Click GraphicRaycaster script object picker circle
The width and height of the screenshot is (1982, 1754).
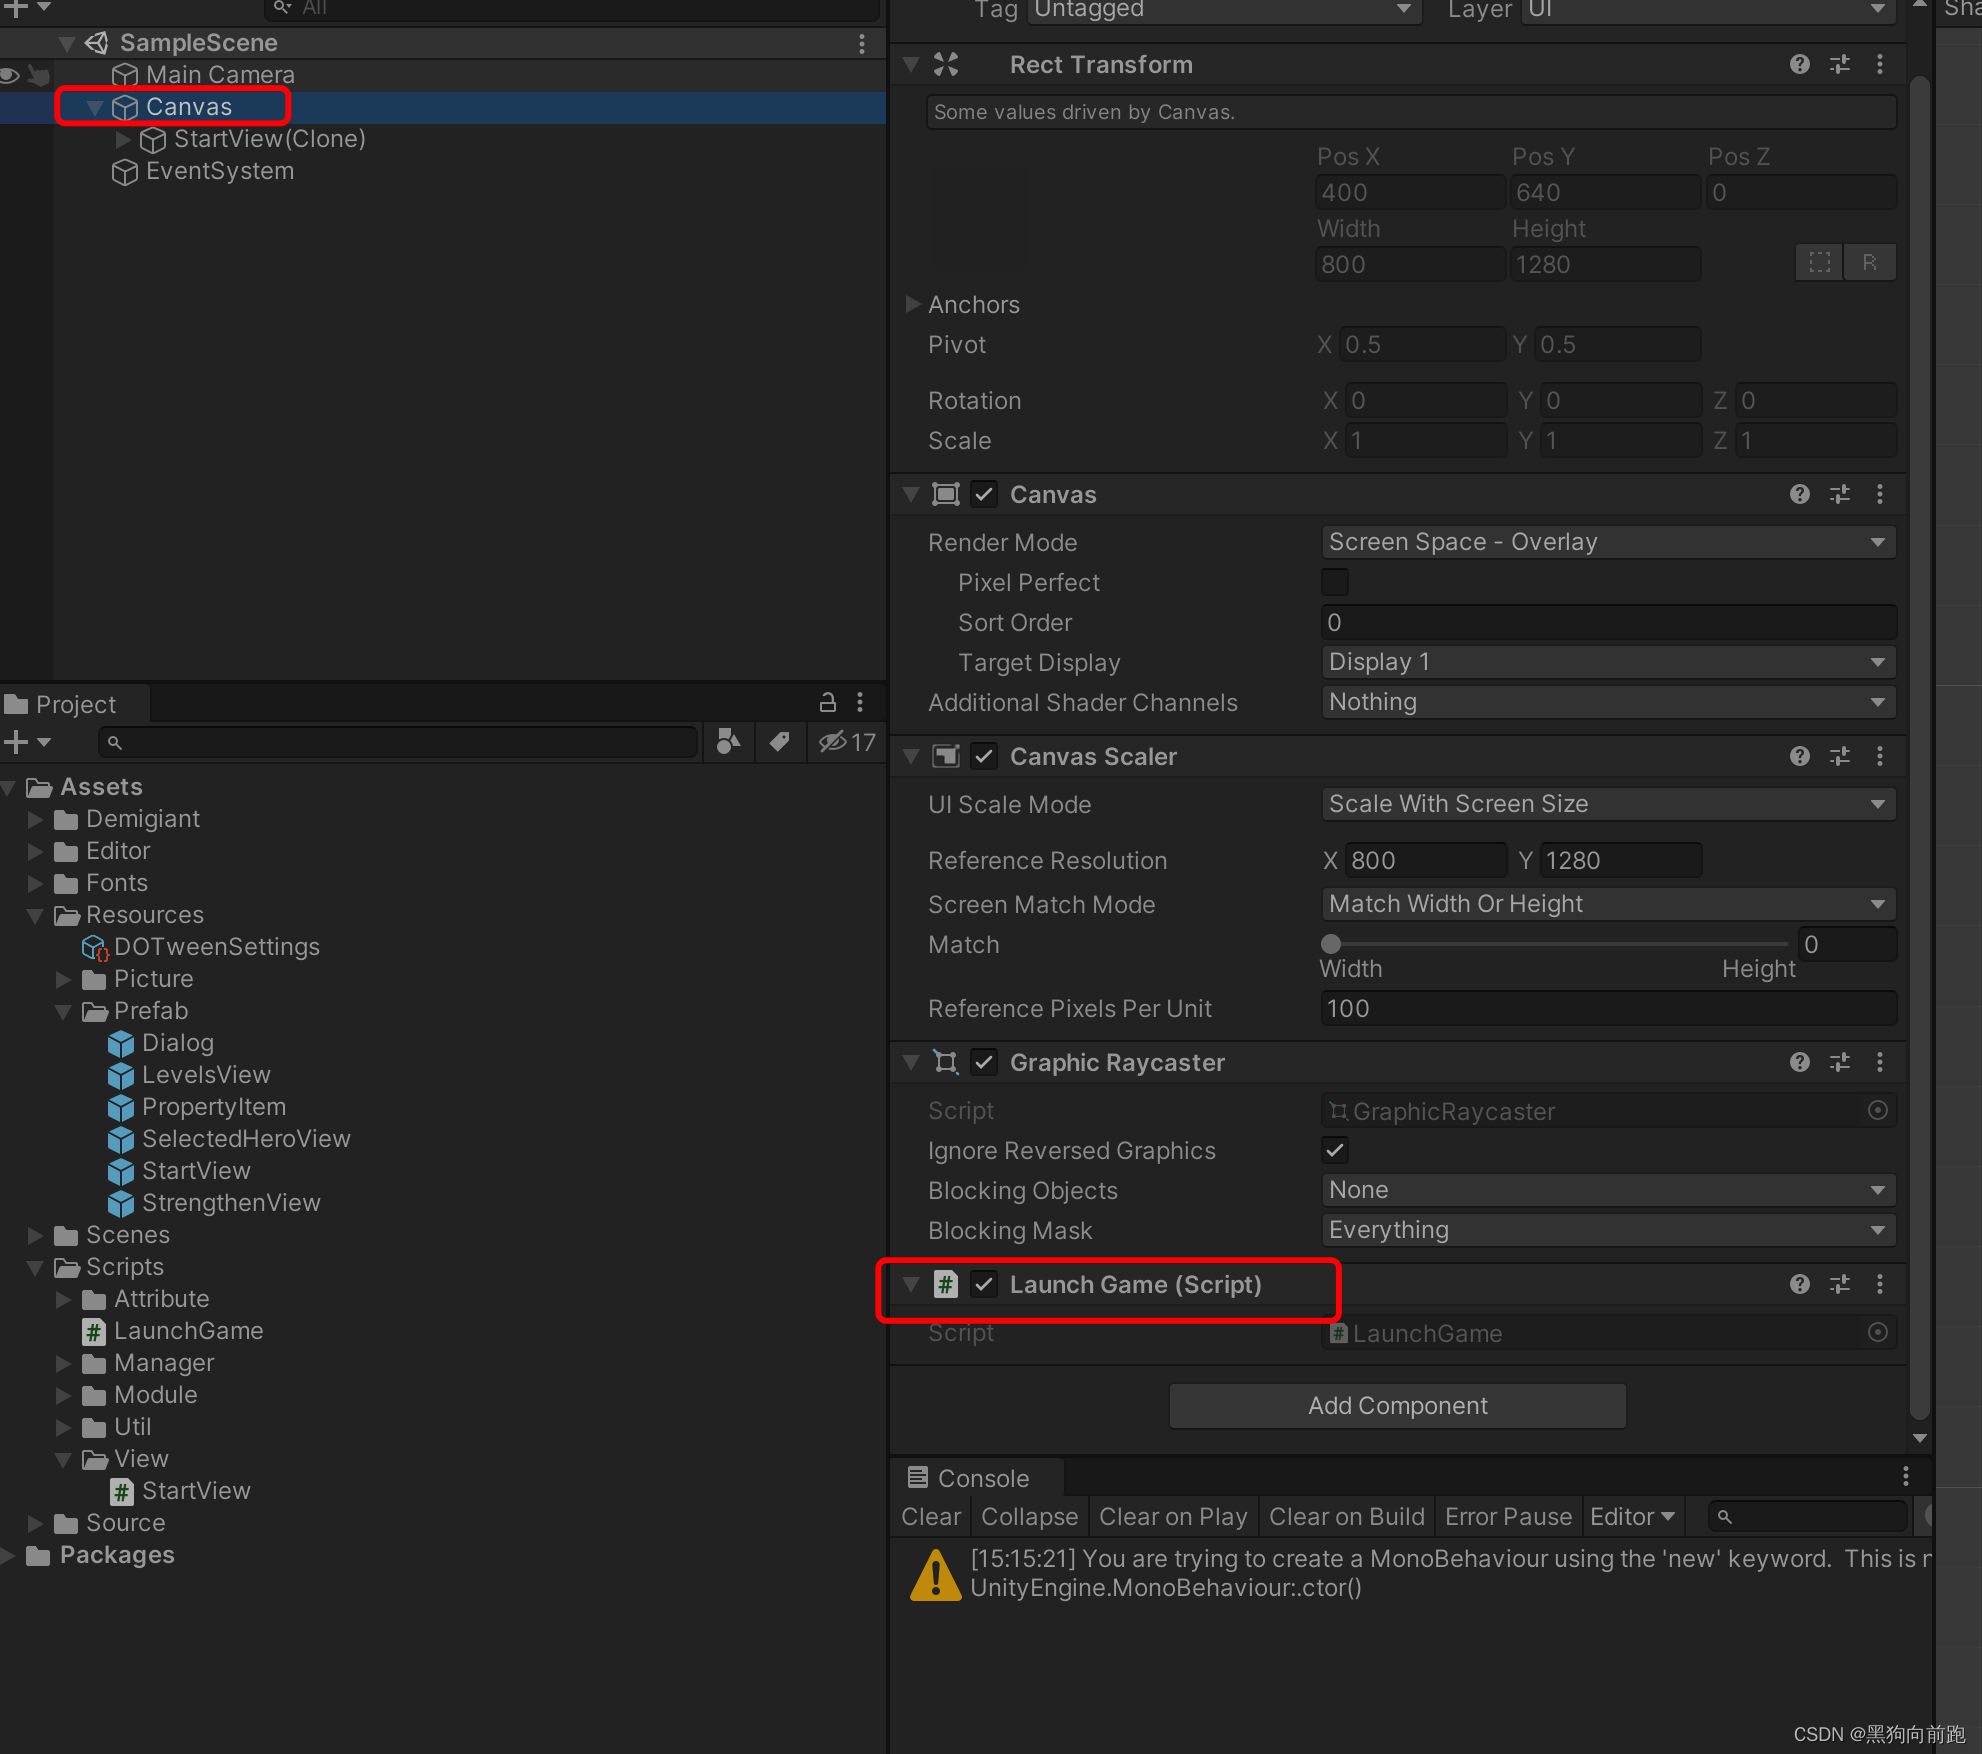pos(1877,1111)
